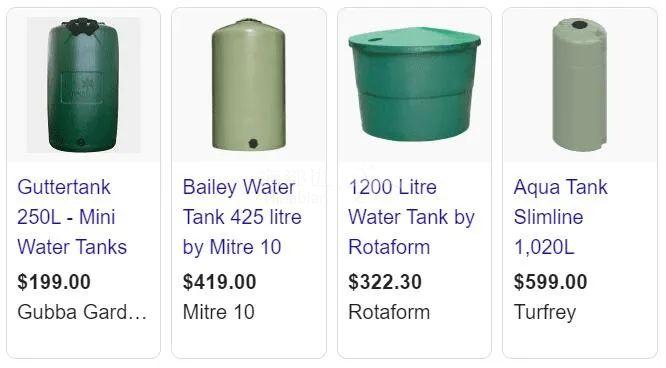Open the Guttertank 250L Mini Water Tanks link
Screen dimensions: 666x368
72,217
